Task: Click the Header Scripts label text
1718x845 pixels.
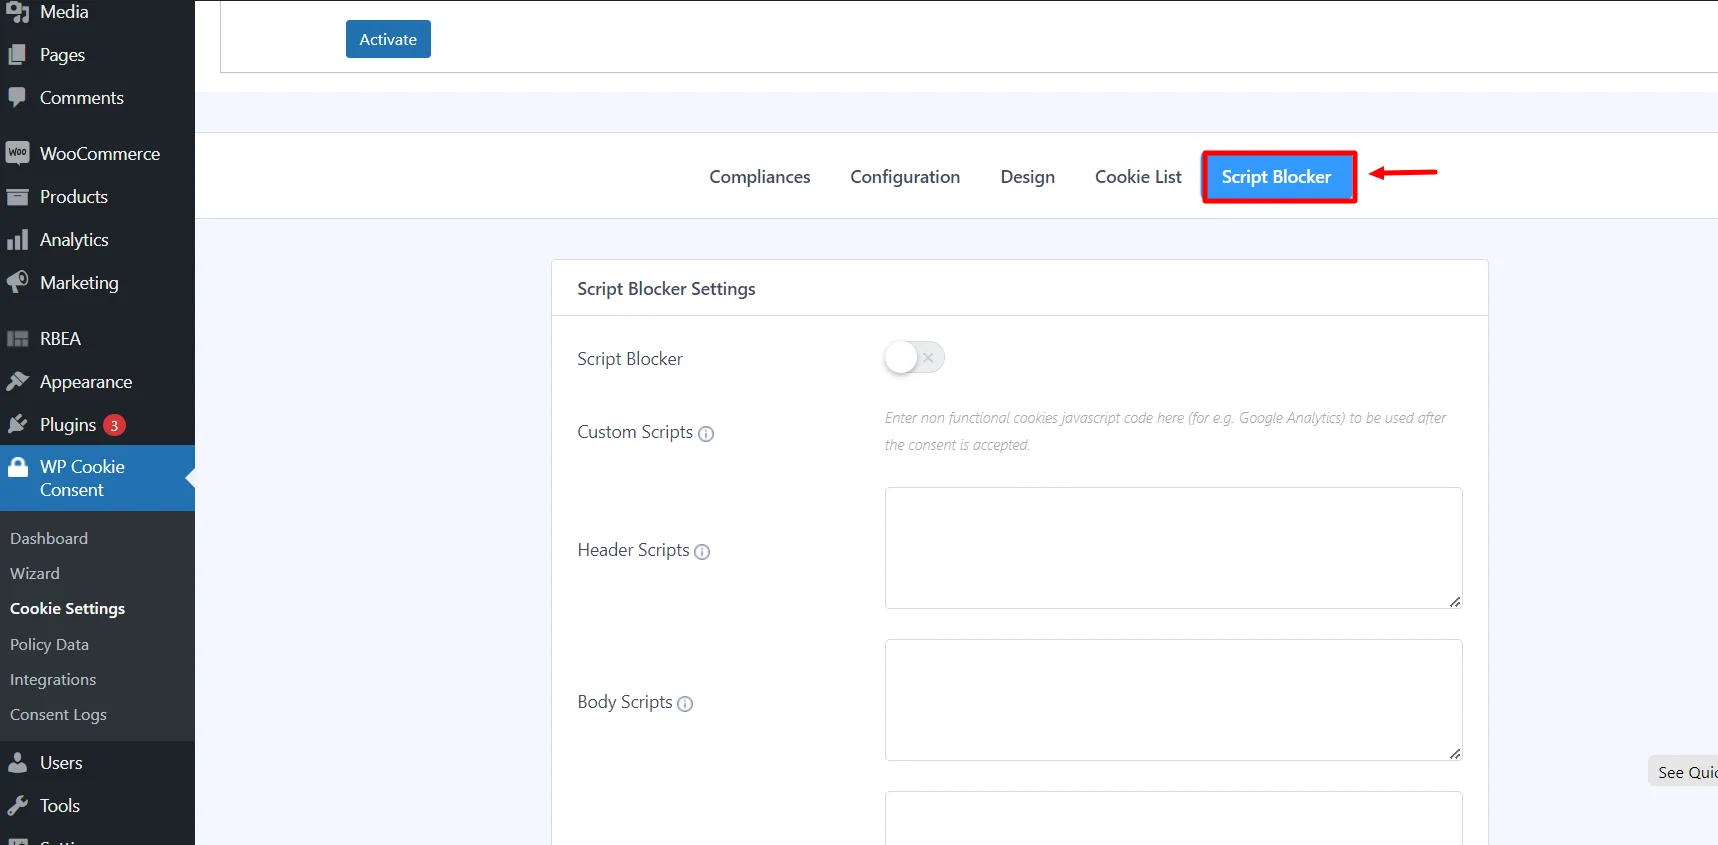Action: tap(633, 550)
